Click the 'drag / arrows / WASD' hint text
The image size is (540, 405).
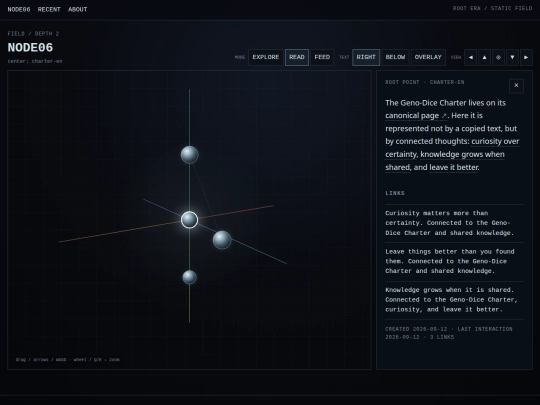pos(68,360)
